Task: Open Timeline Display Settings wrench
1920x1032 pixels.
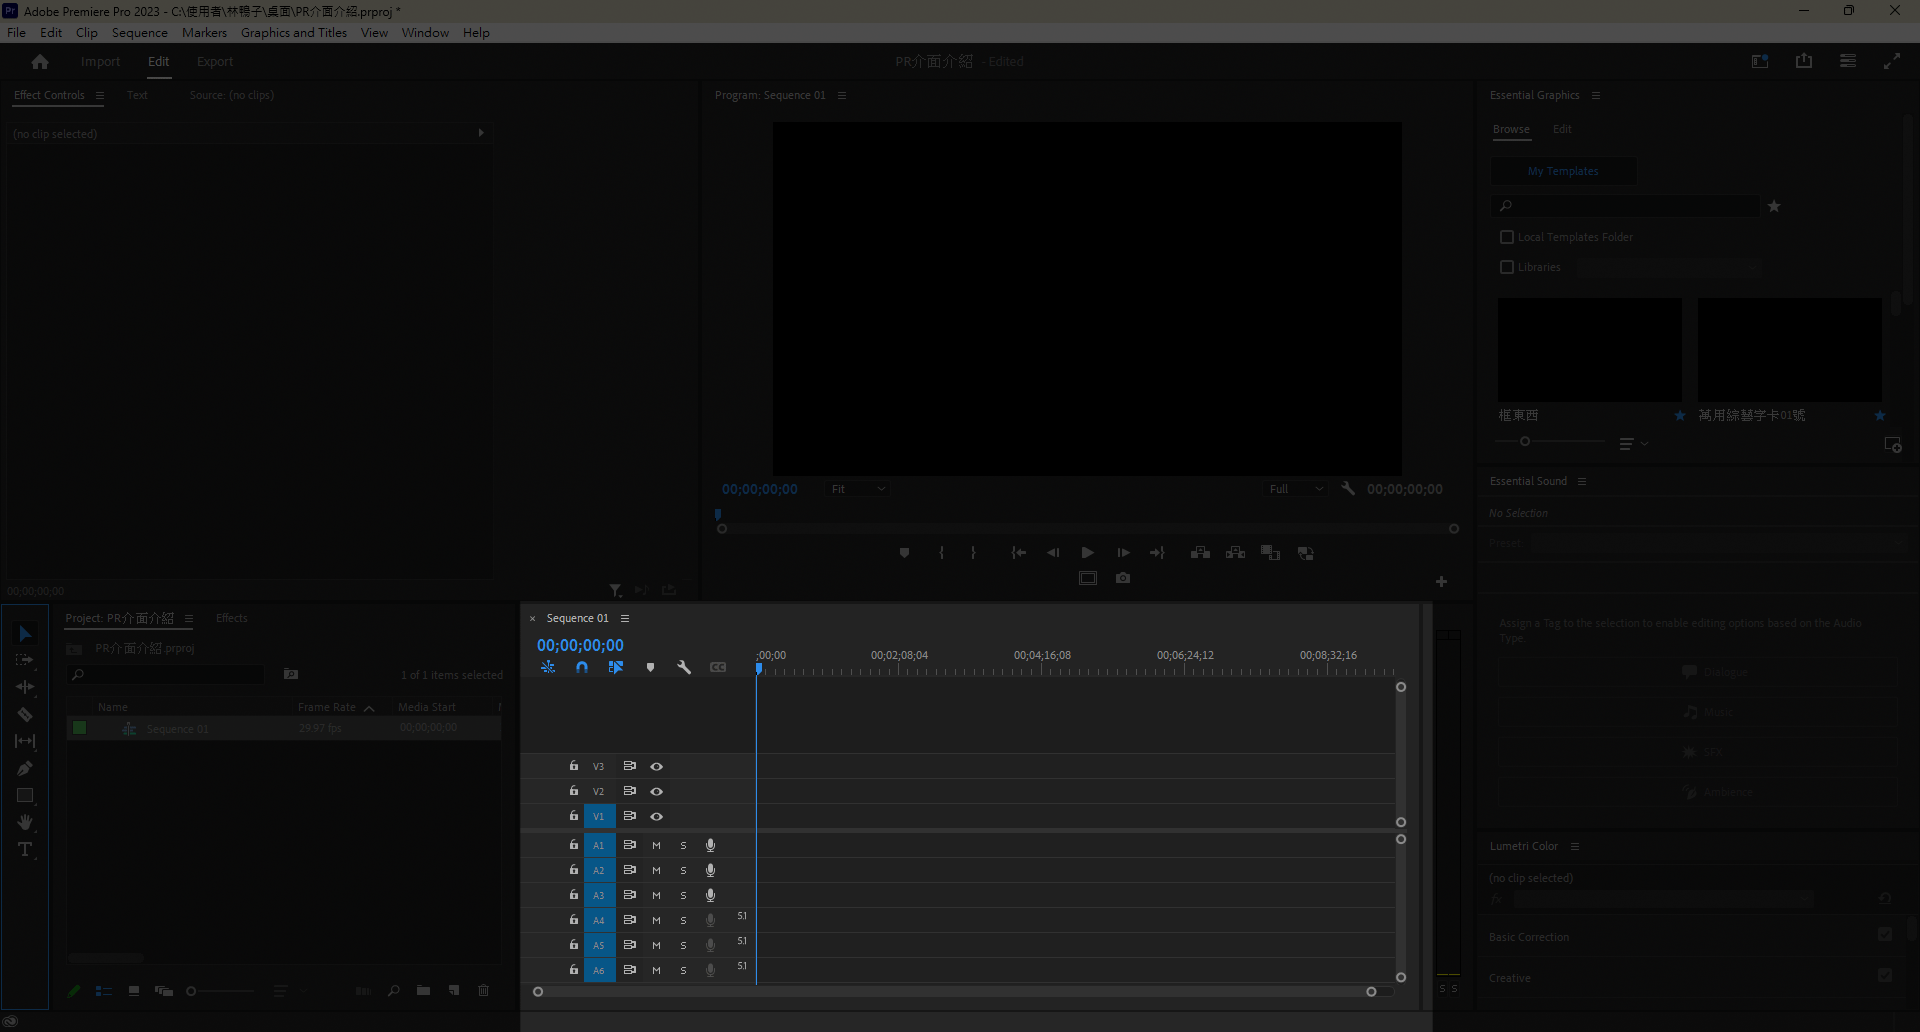Action: tap(684, 668)
